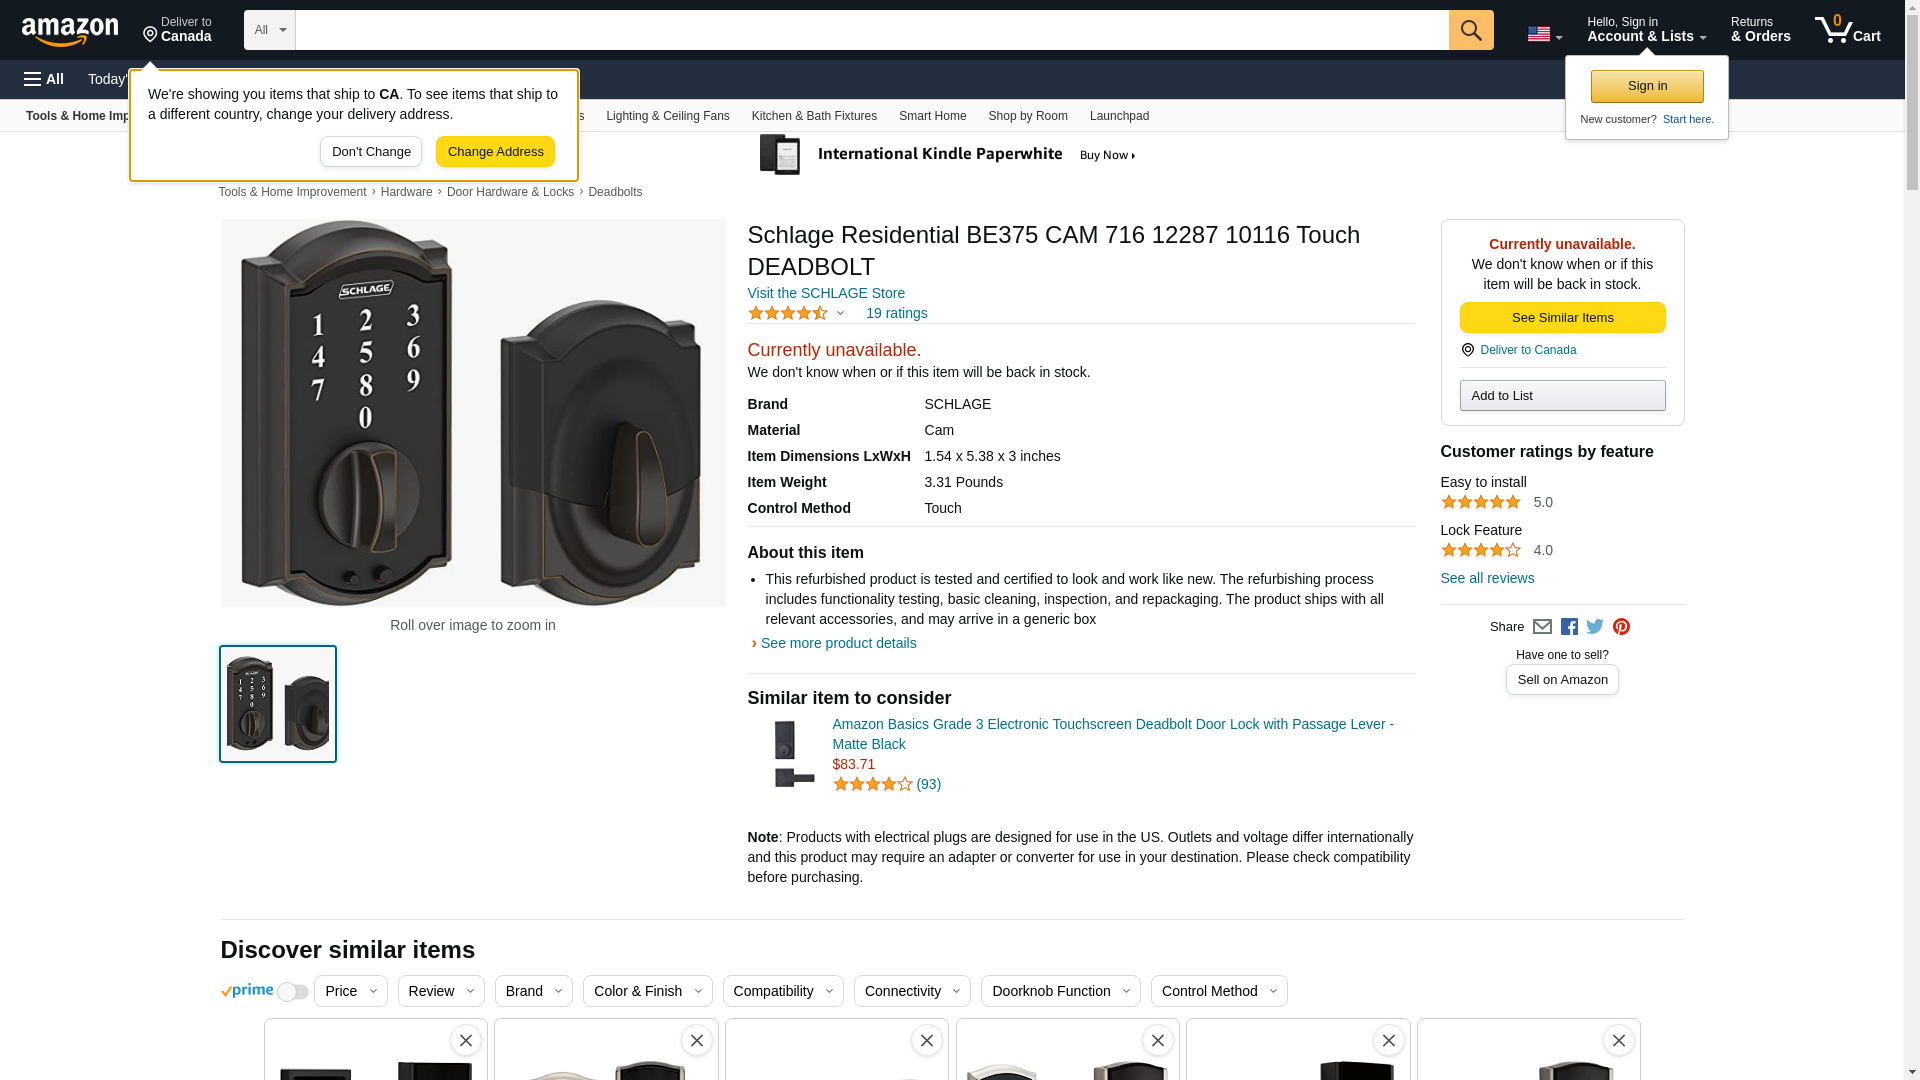The image size is (1920, 1080).
Task: Open the search category All dropdown
Action: (x=269, y=30)
